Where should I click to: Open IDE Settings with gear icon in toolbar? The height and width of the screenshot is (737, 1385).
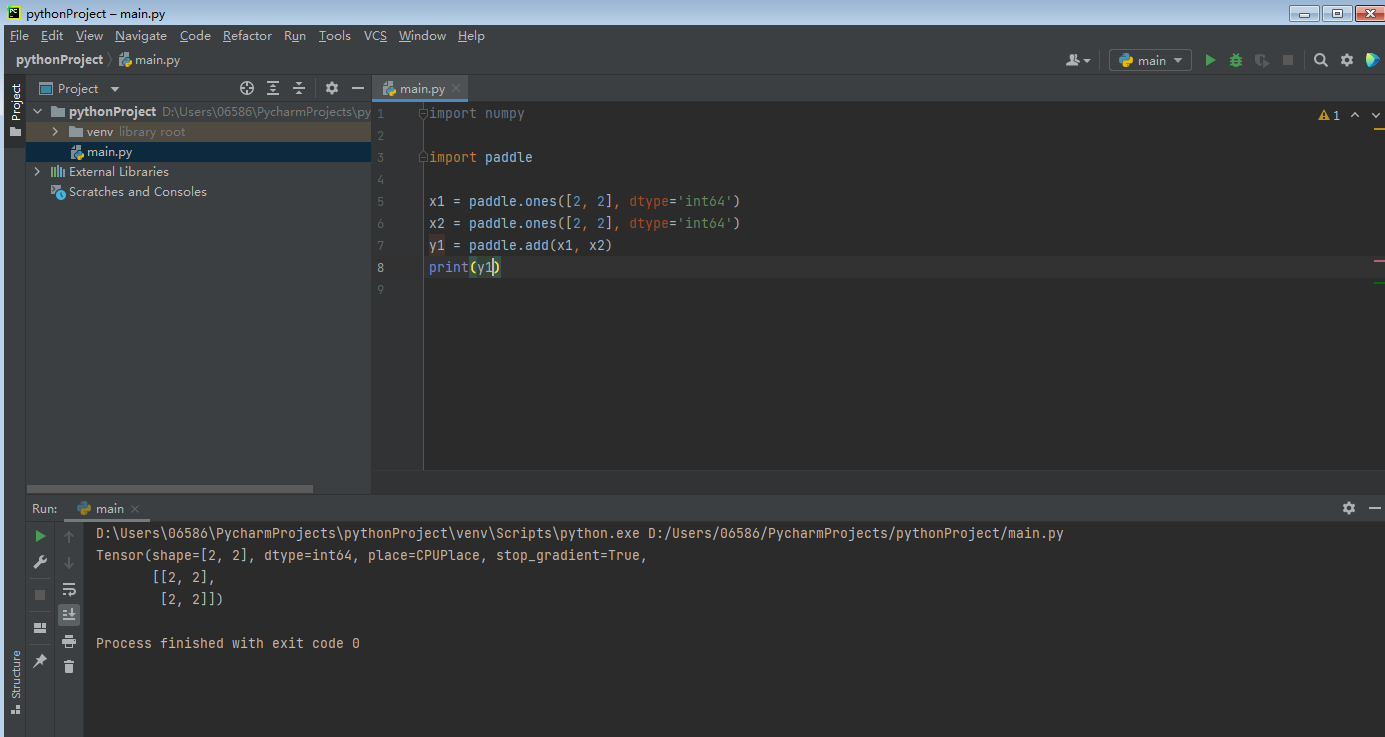pyautogui.click(x=1347, y=59)
